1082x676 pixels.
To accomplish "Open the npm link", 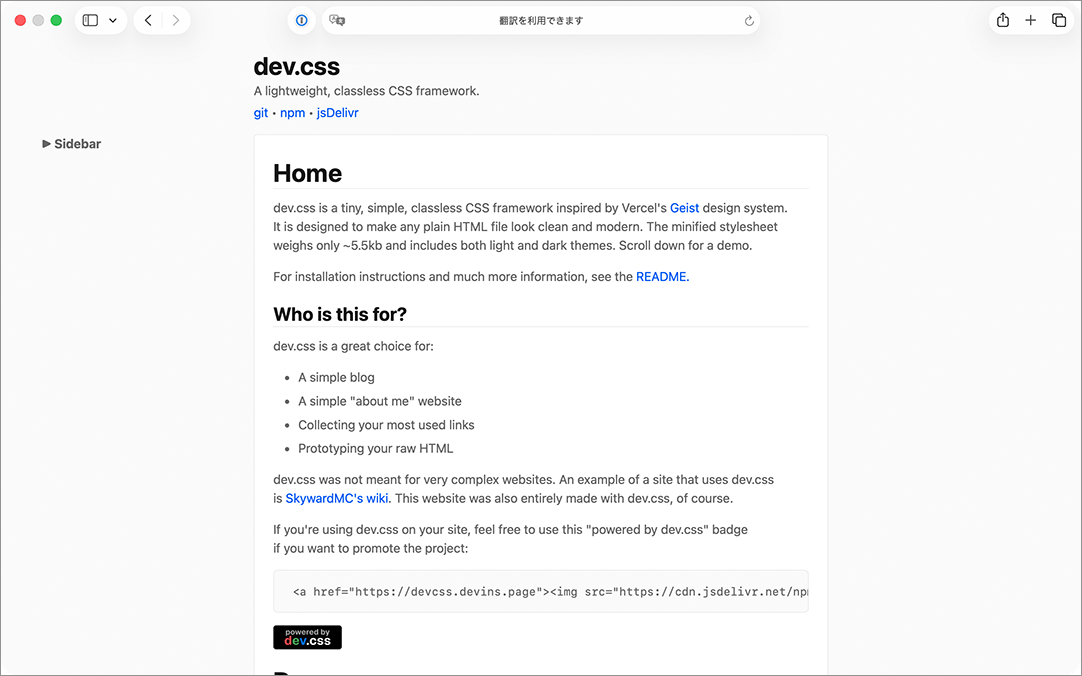I will [293, 113].
